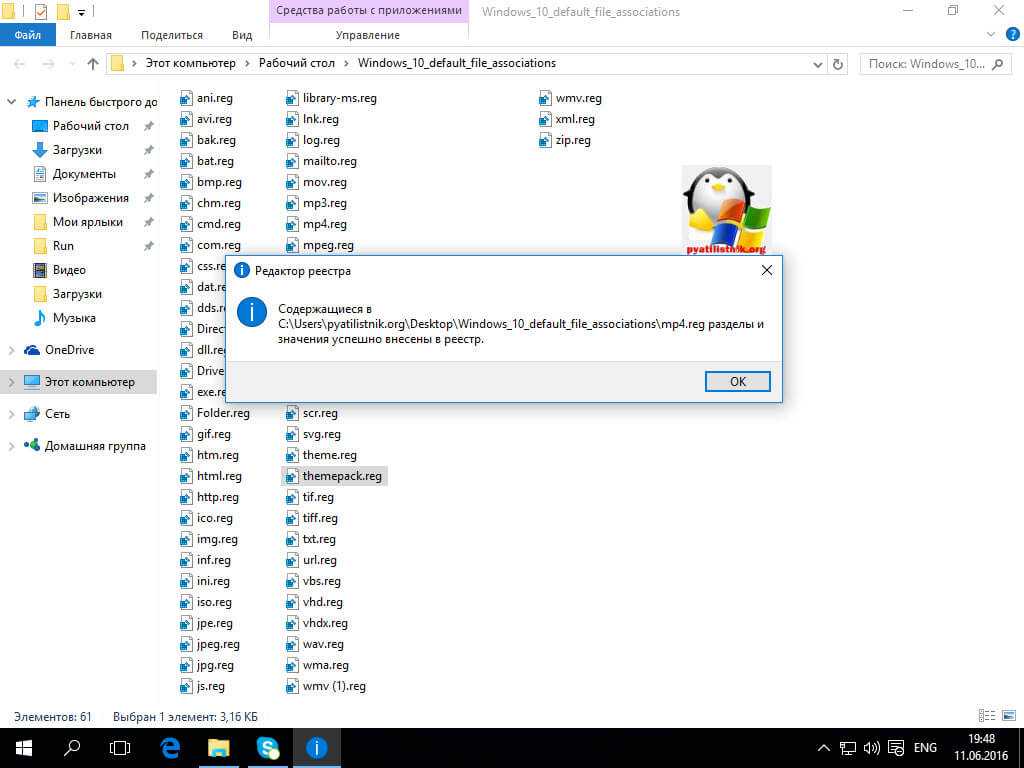Select Загрузки in quick access panel

coord(76,150)
